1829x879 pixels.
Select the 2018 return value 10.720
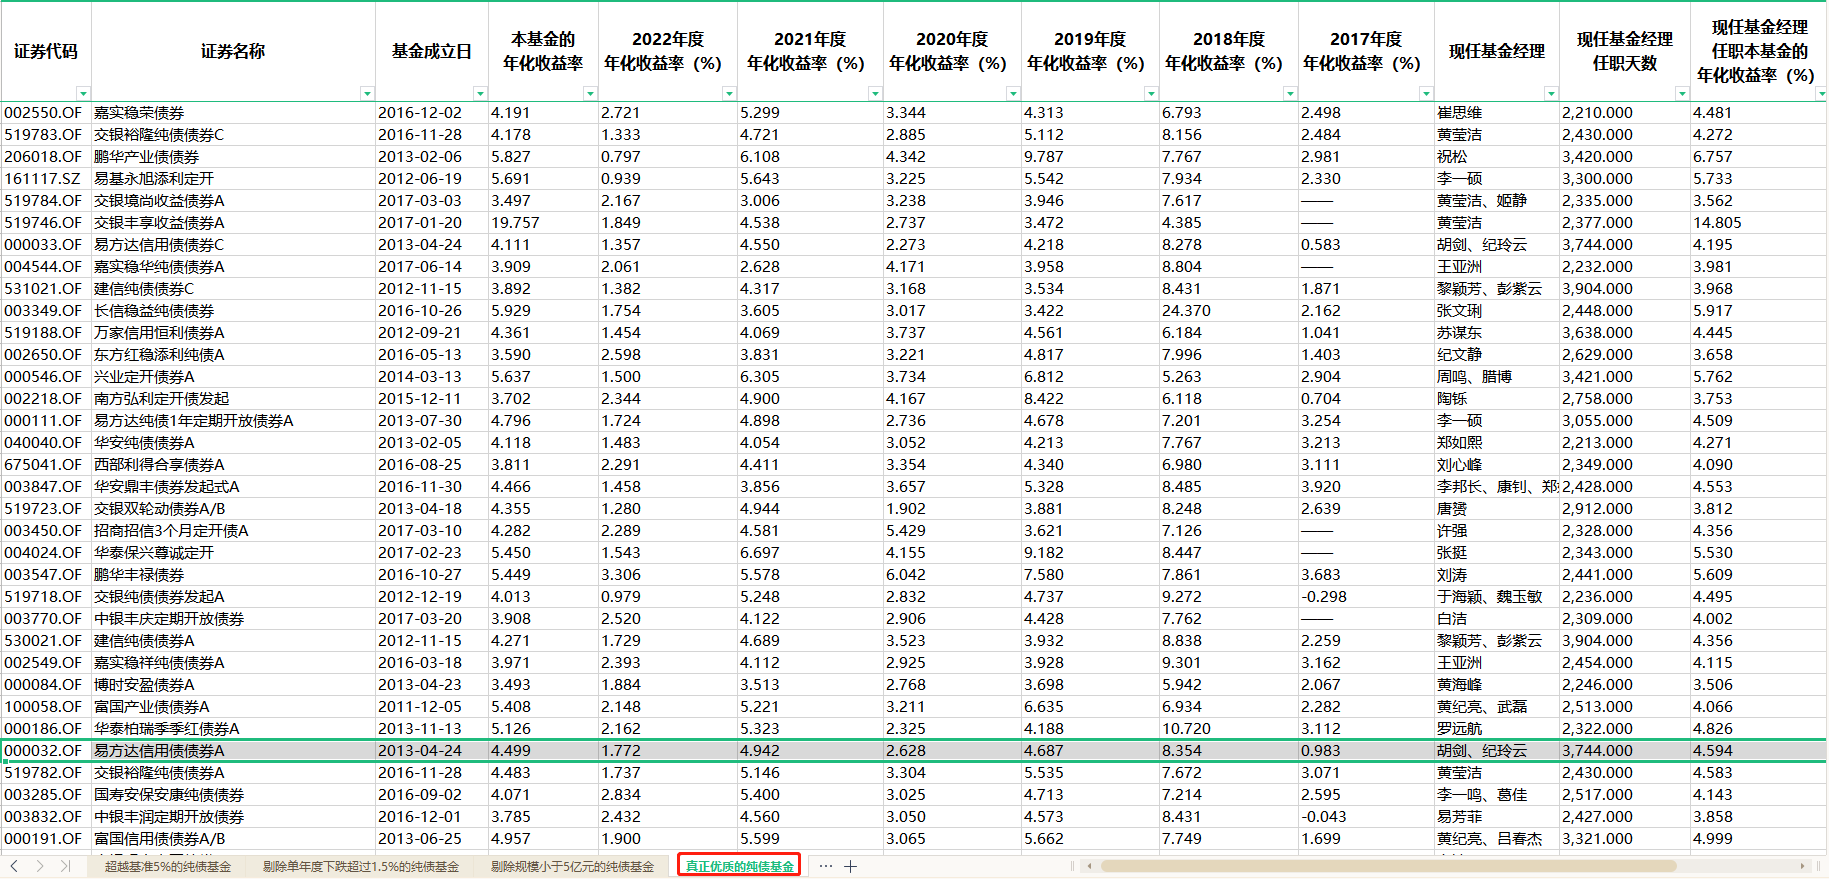(x=1229, y=729)
